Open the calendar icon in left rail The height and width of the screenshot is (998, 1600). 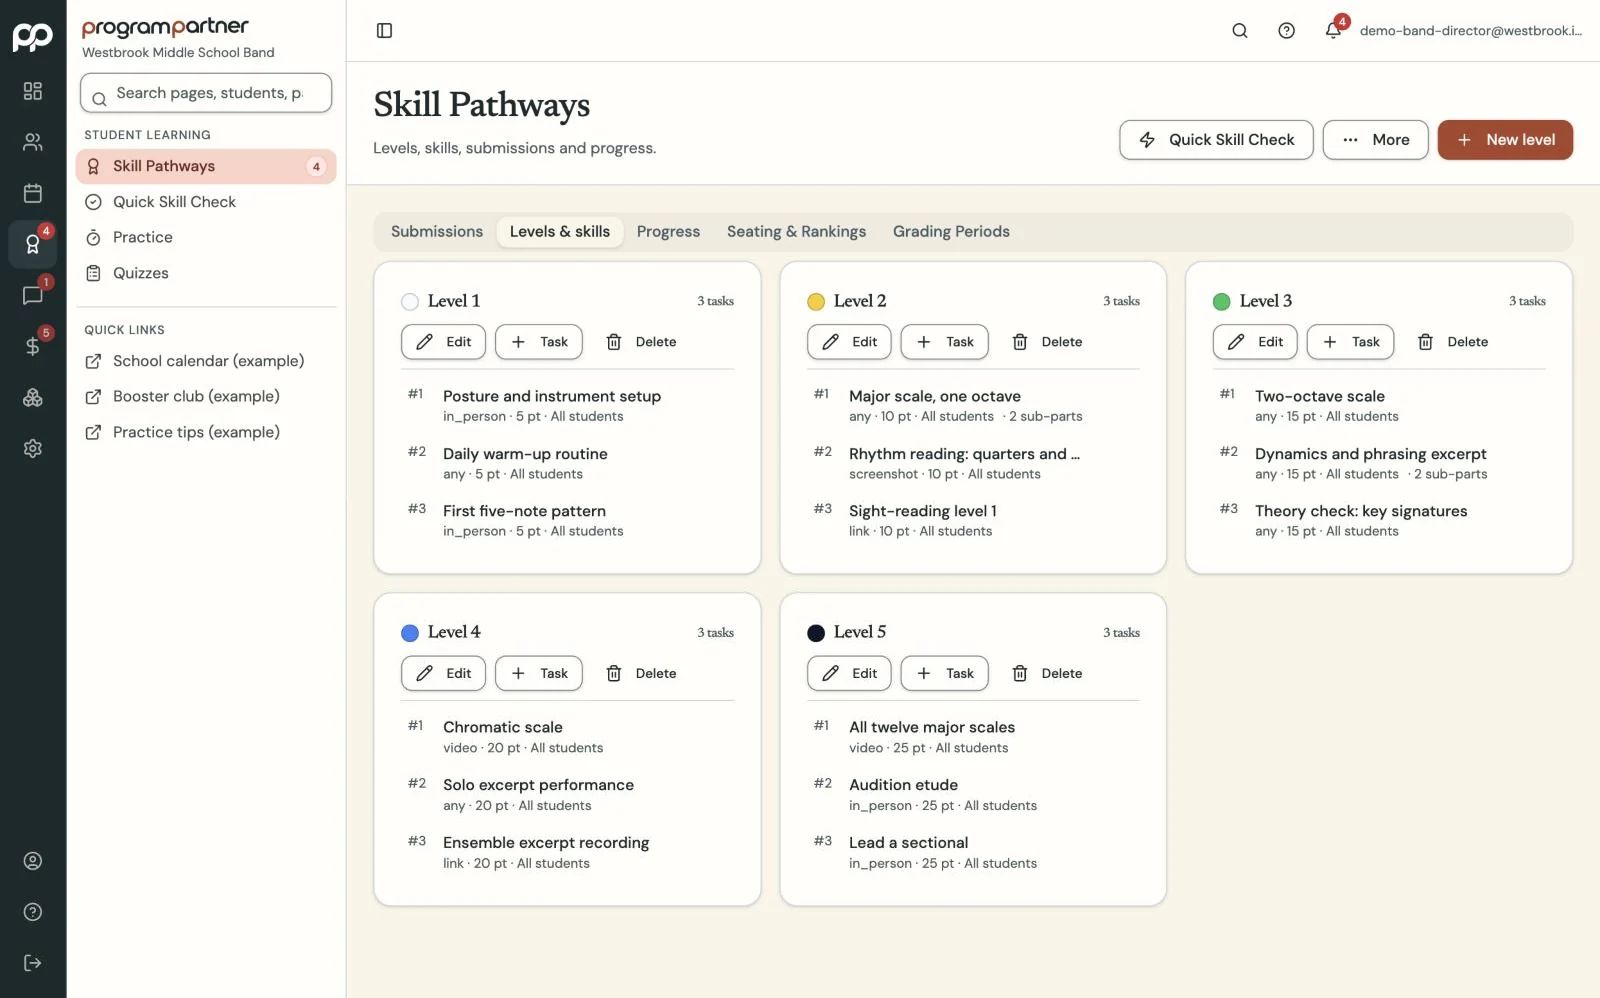tap(33, 193)
